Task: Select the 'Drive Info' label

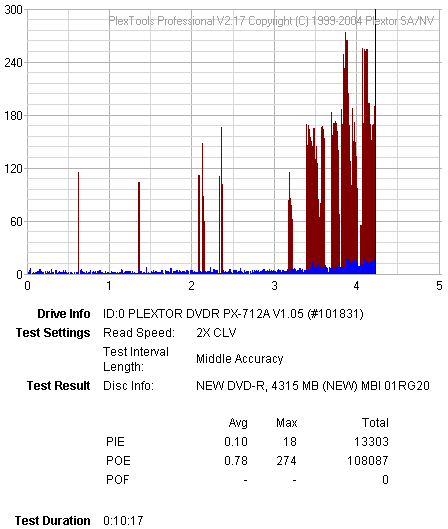Action: click(64, 314)
